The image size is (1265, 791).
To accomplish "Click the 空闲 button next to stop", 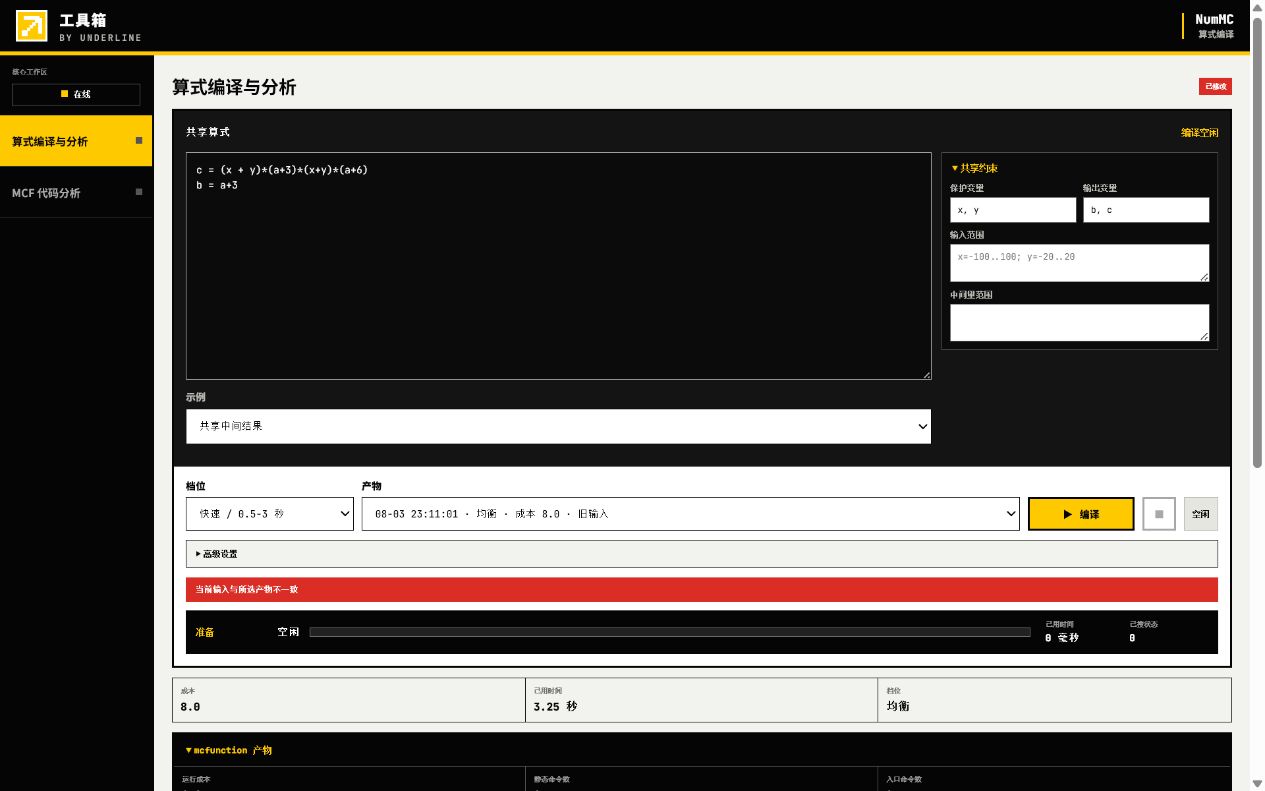I will [x=1201, y=514].
